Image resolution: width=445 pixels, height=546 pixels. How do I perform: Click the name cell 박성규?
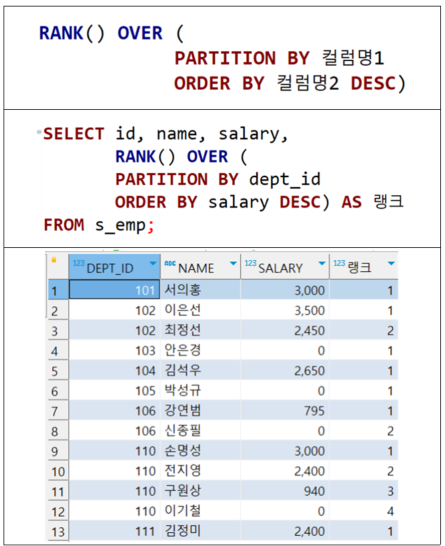tap(200, 390)
